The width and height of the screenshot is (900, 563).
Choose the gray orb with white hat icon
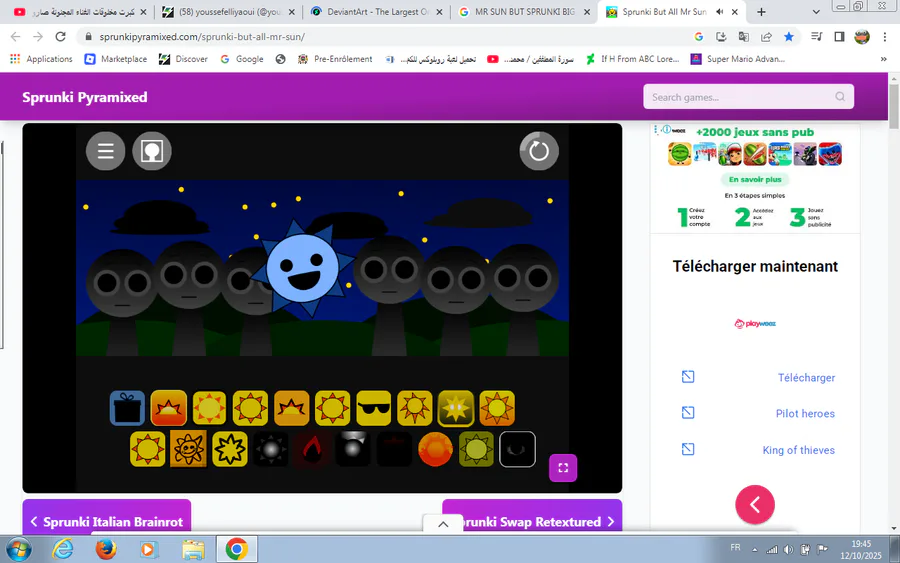coord(352,449)
